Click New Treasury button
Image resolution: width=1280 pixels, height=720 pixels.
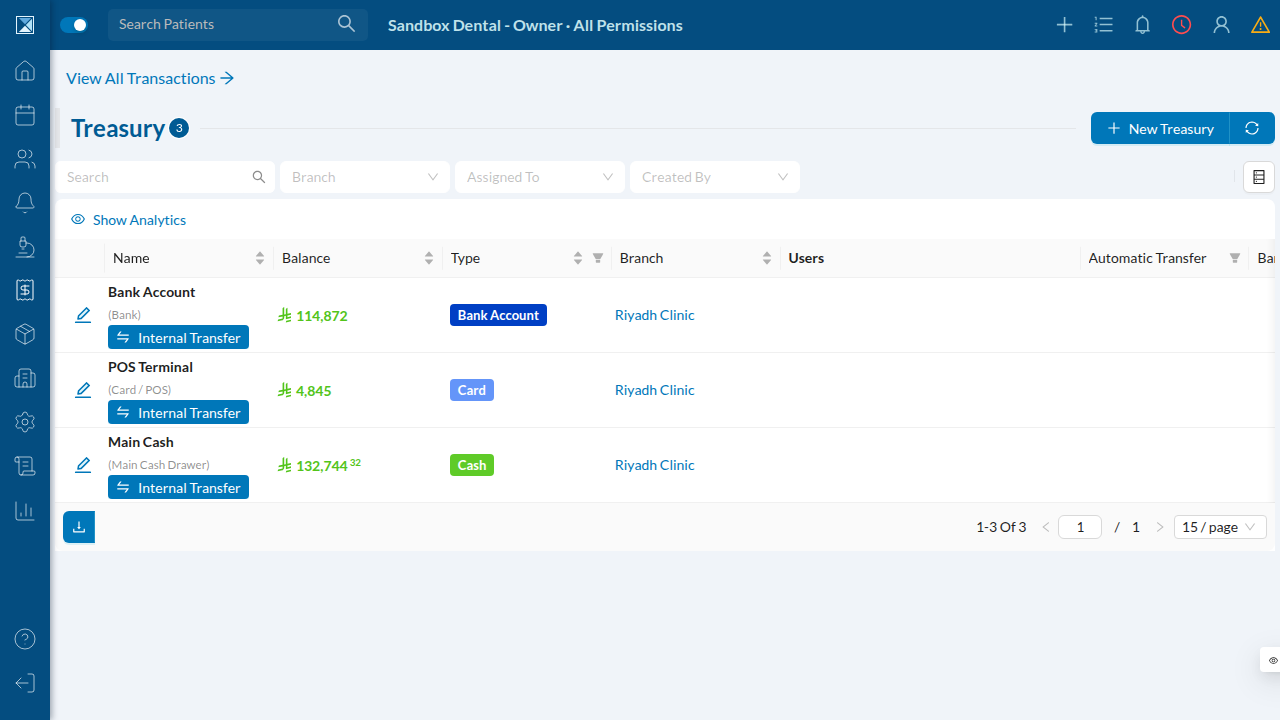click(1160, 128)
